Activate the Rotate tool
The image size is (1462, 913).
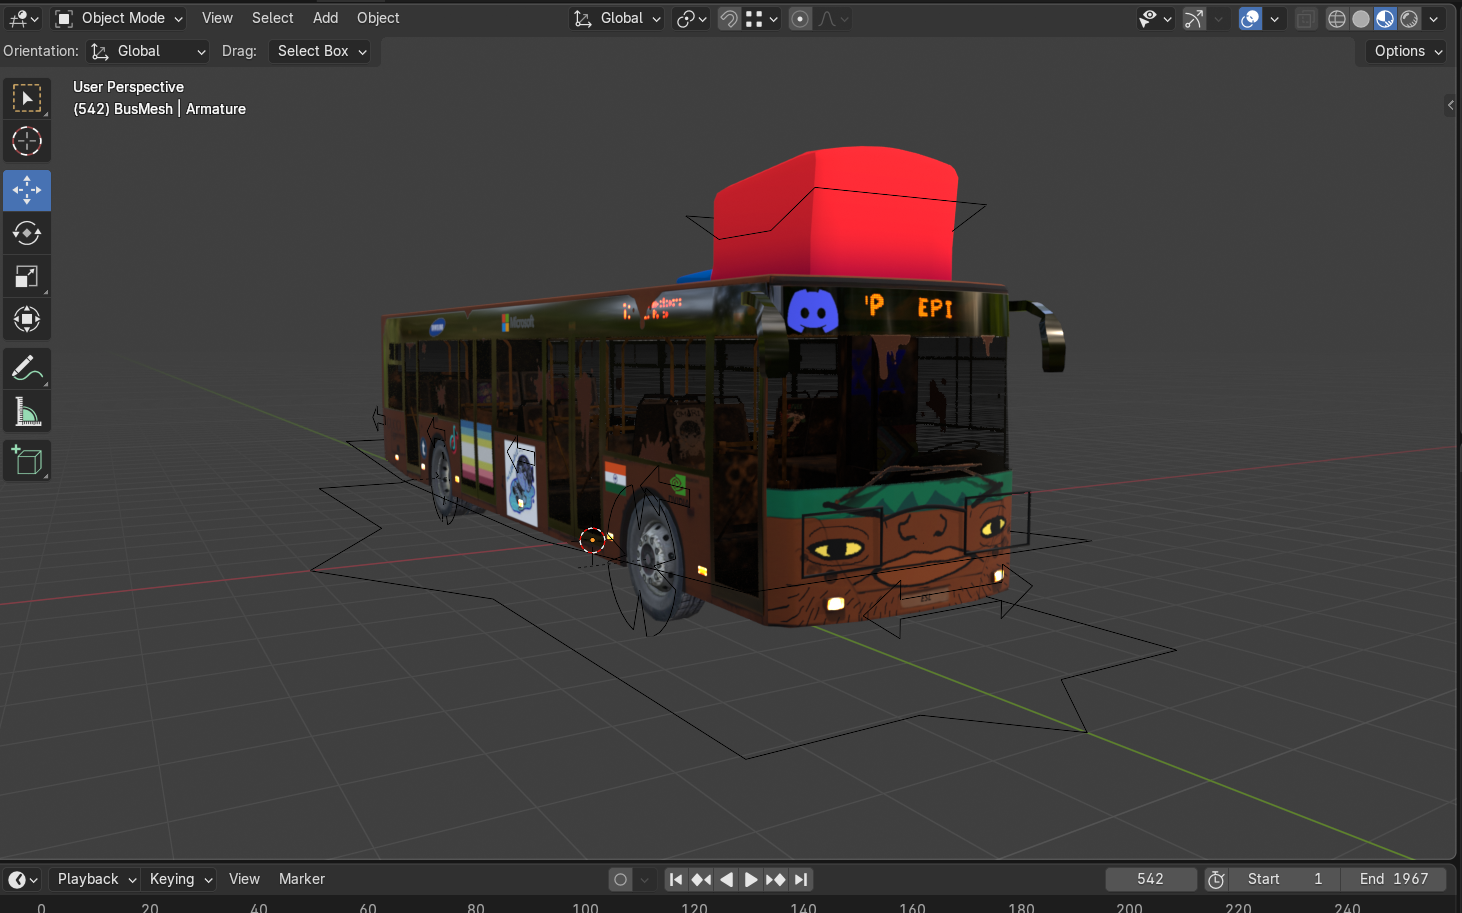pos(27,233)
